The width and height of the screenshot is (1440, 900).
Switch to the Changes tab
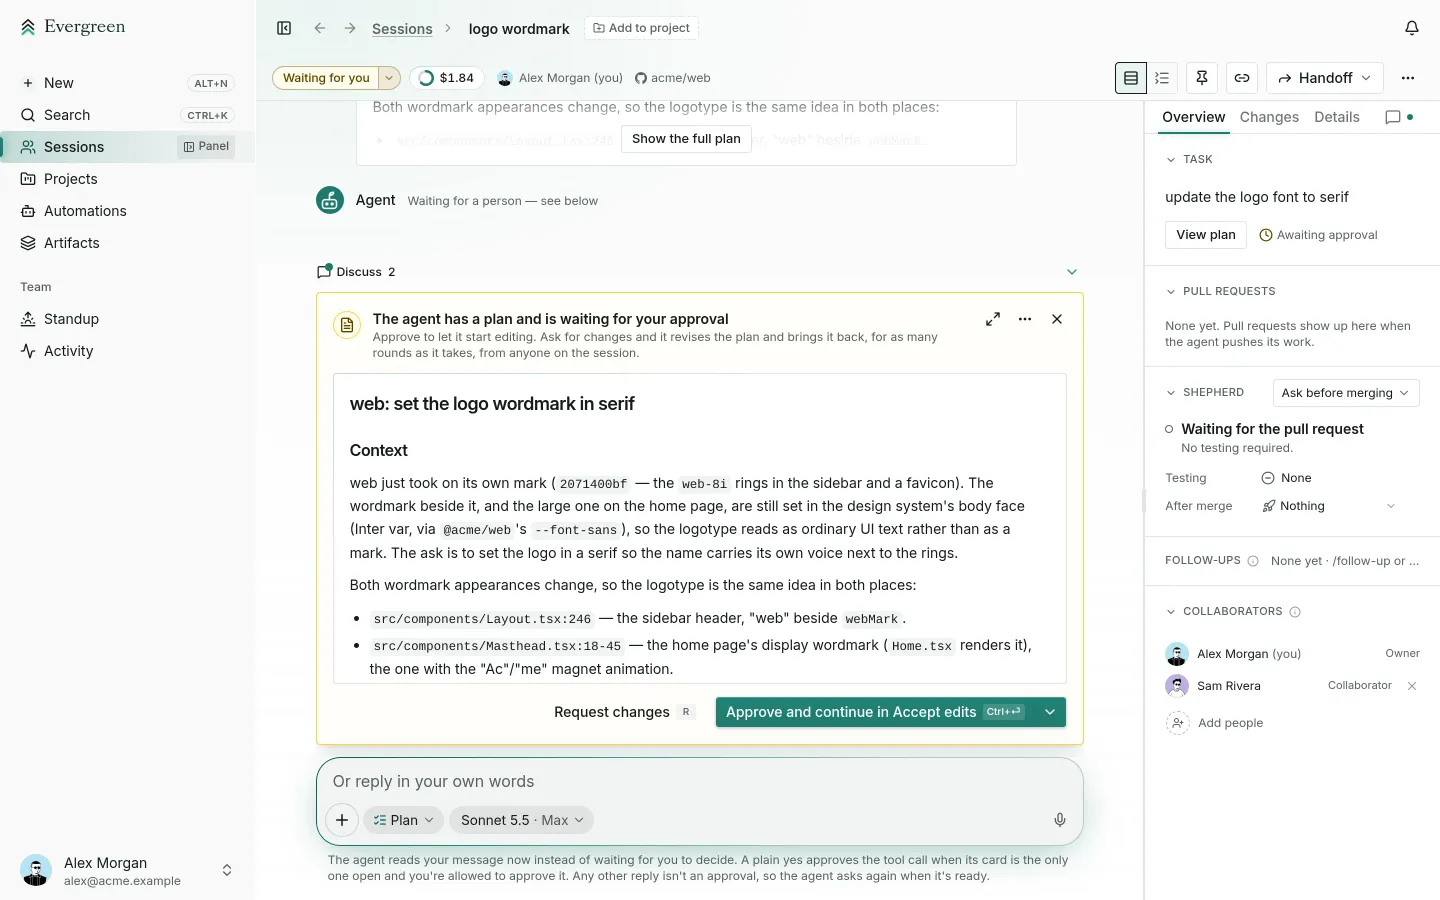coord(1269,117)
